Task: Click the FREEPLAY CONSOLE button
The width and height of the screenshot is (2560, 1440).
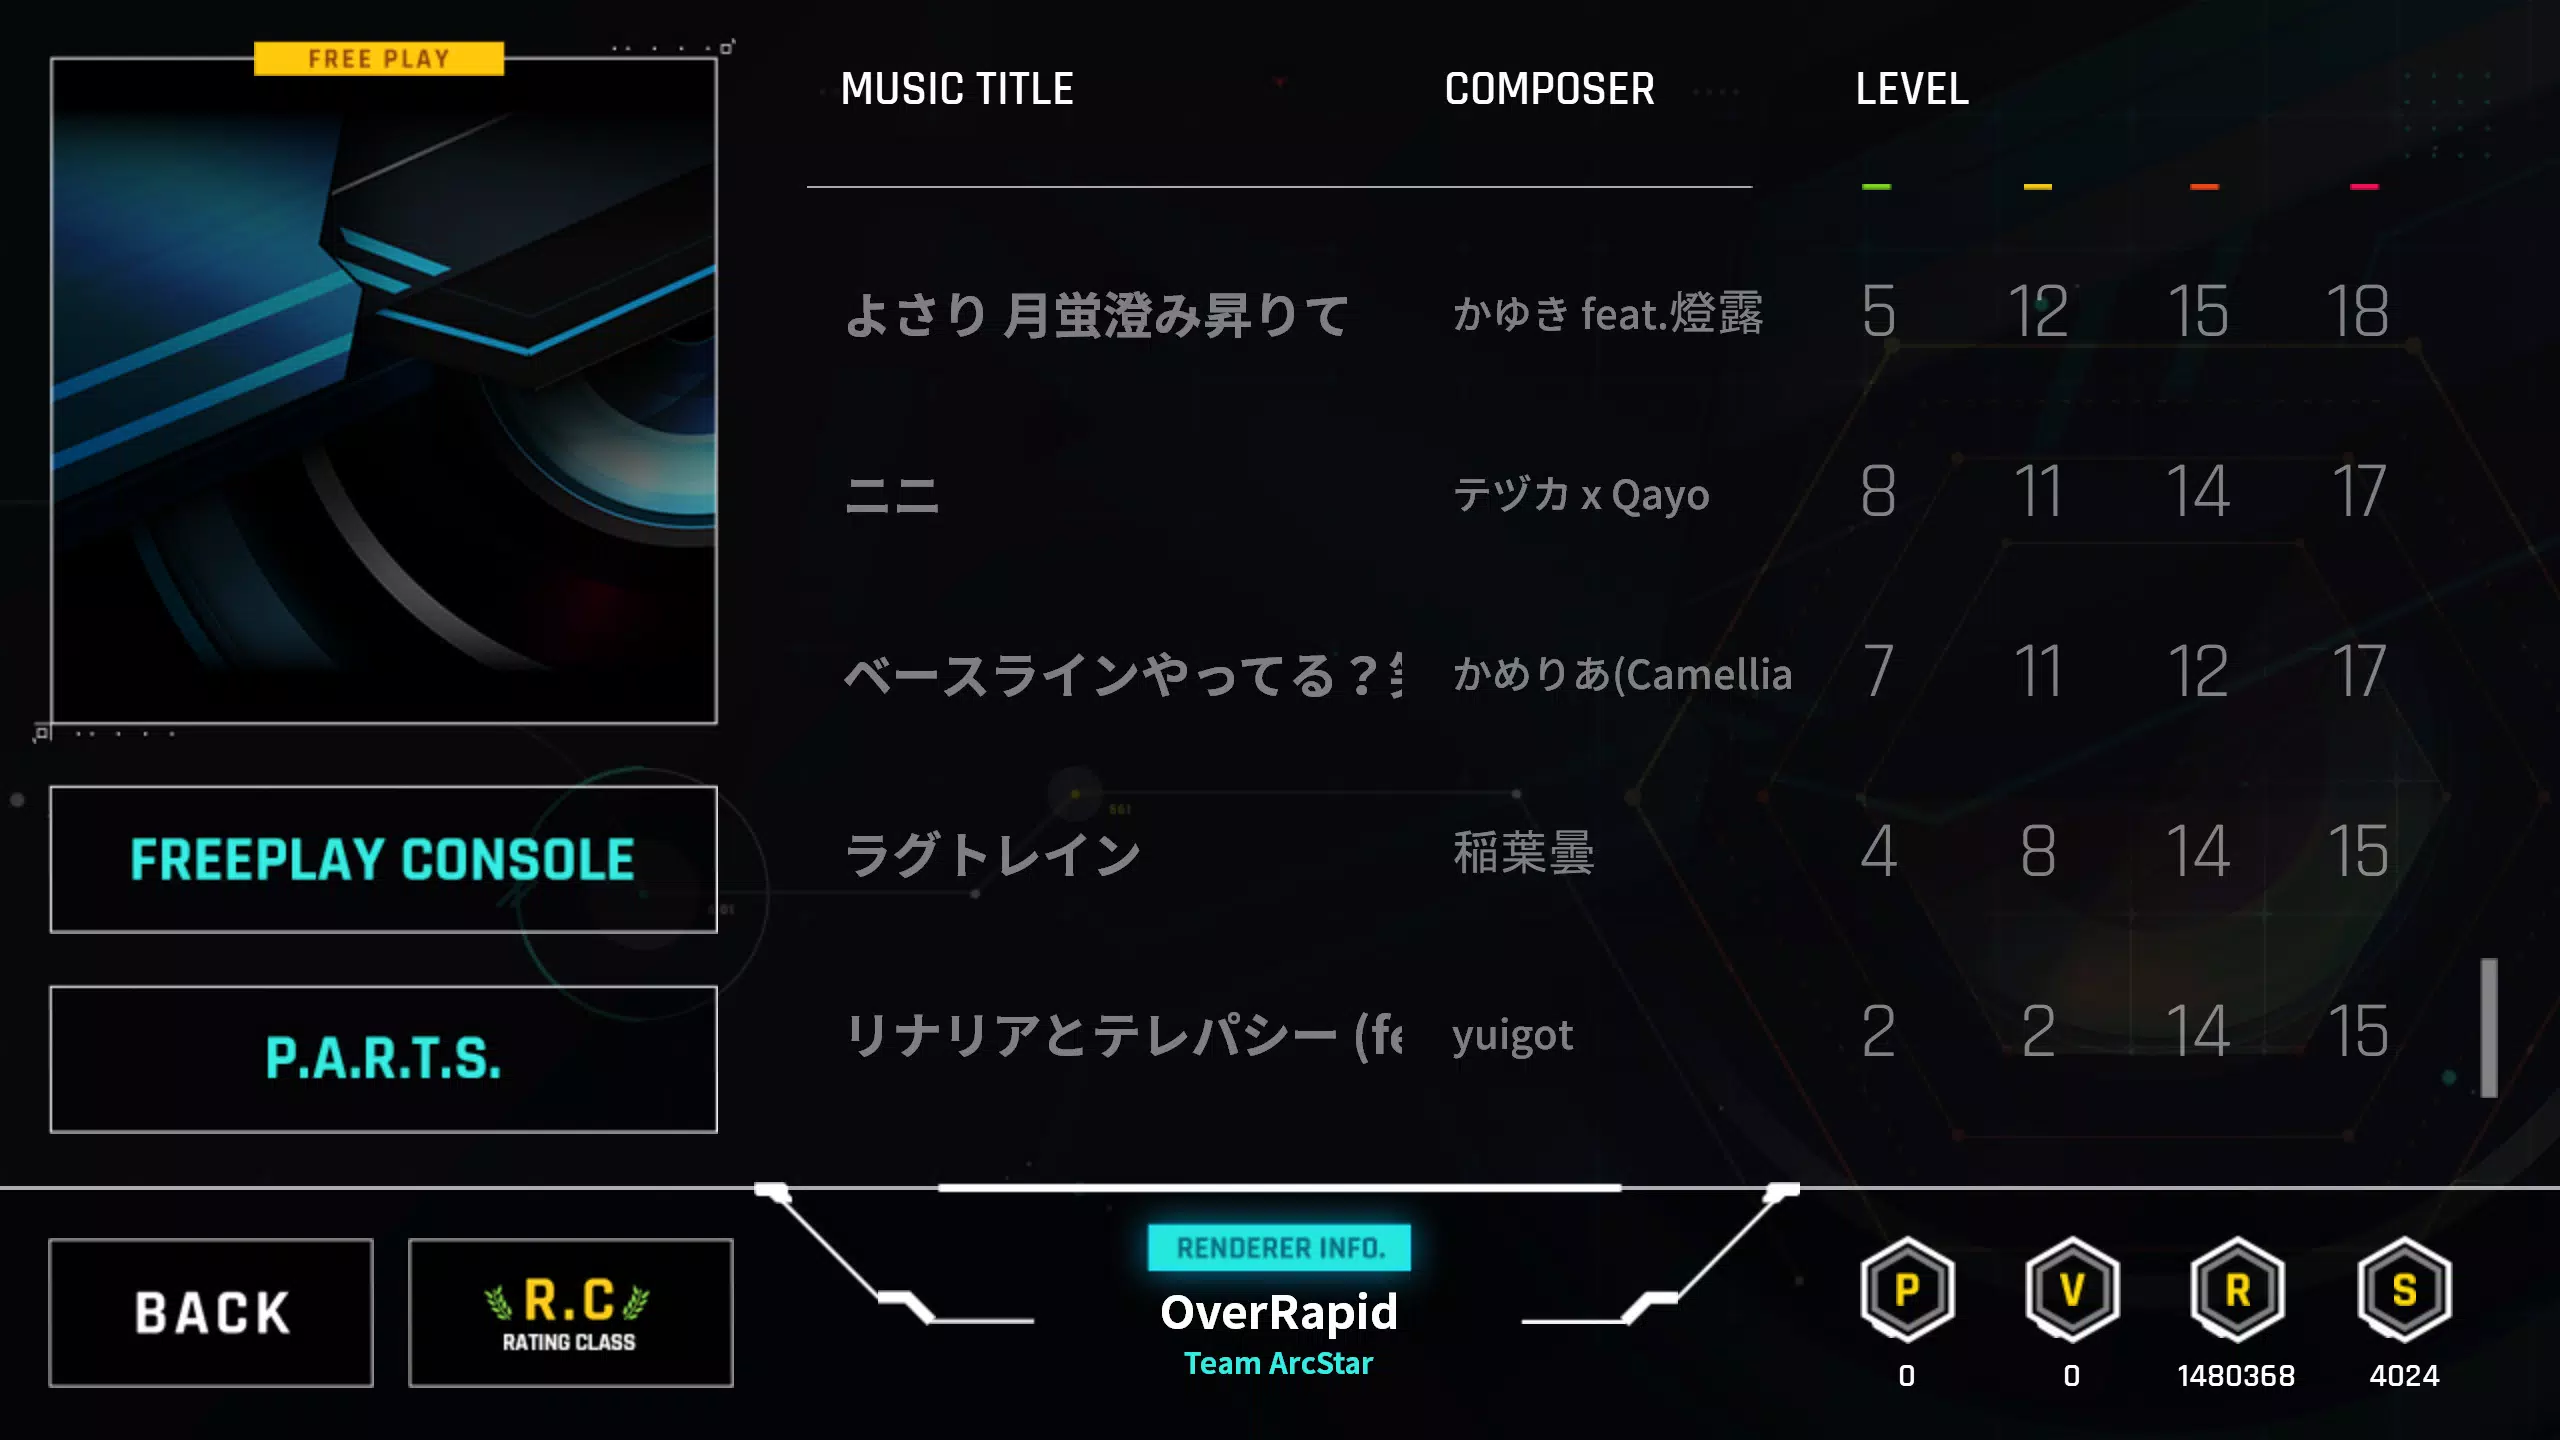Action: (x=383, y=860)
